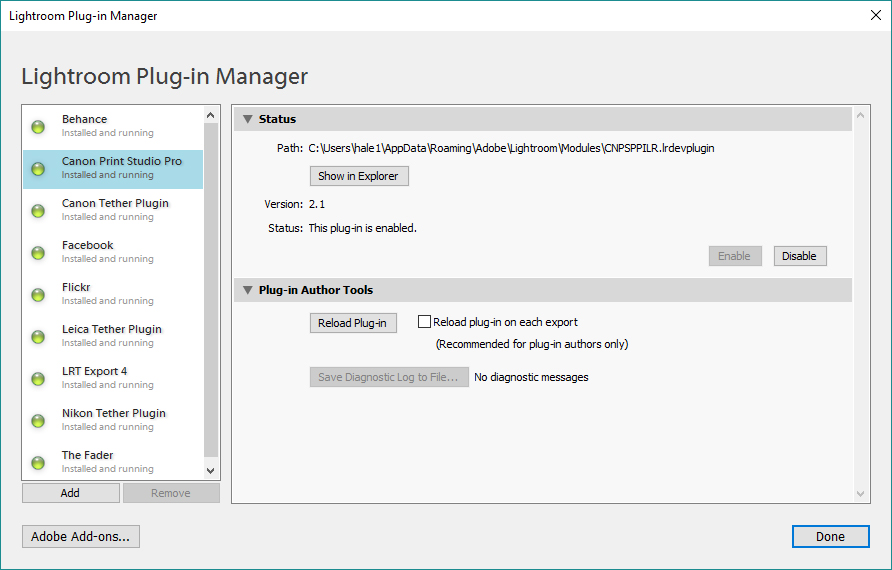
Task: Enable Reload plug-in on each export checkbox
Action: tap(424, 322)
